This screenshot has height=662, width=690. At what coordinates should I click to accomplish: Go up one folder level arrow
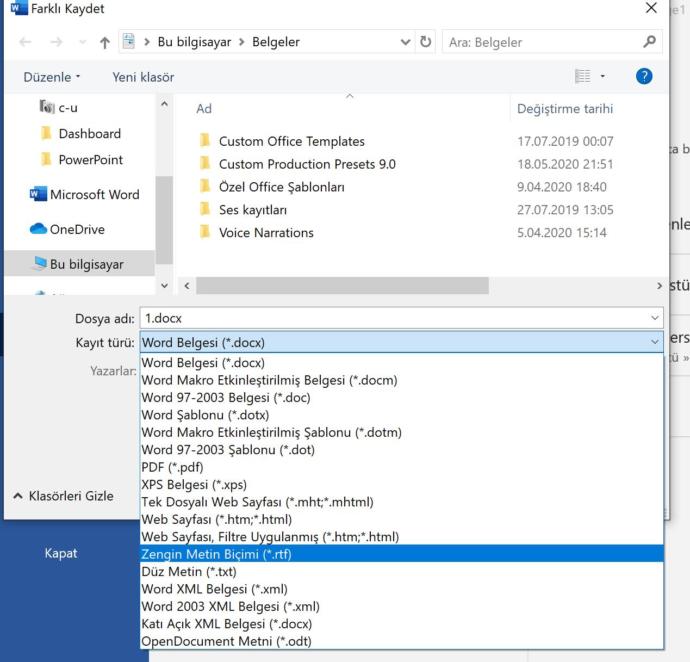(104, 42)
